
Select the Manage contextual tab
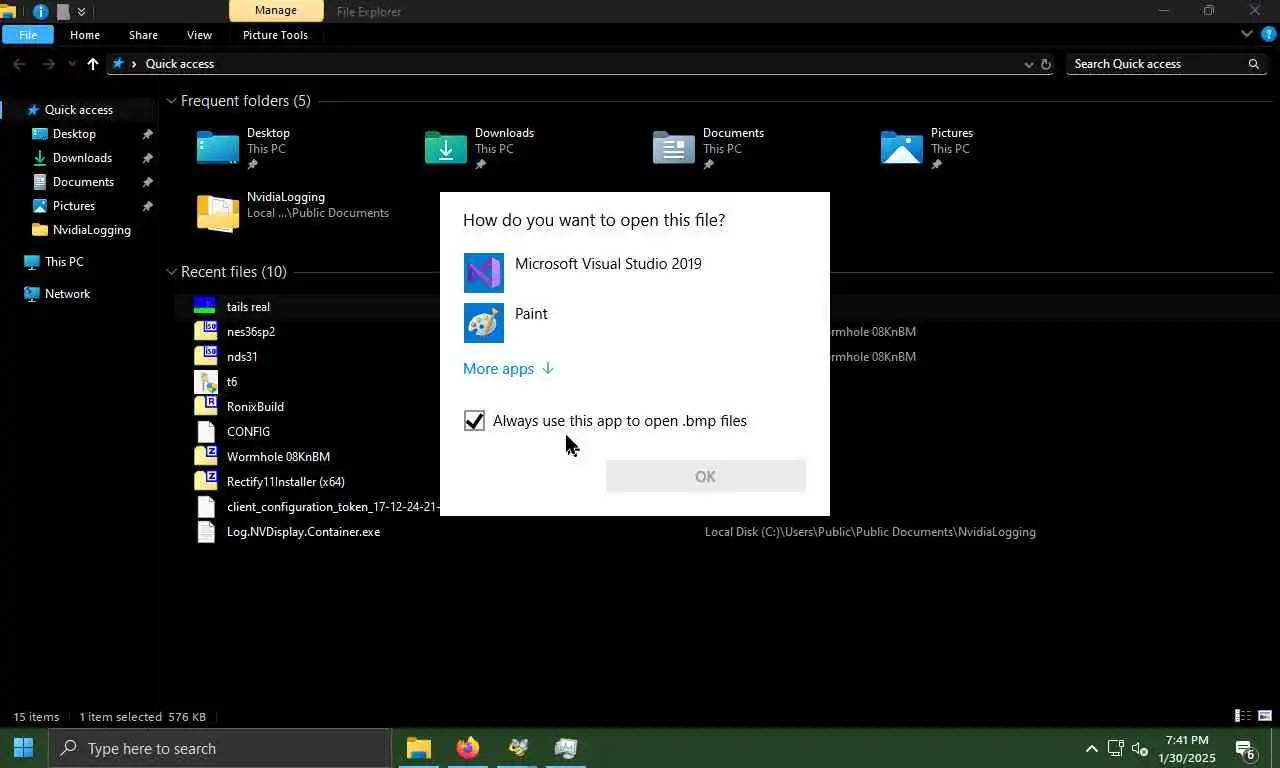[x=275, y=11]
